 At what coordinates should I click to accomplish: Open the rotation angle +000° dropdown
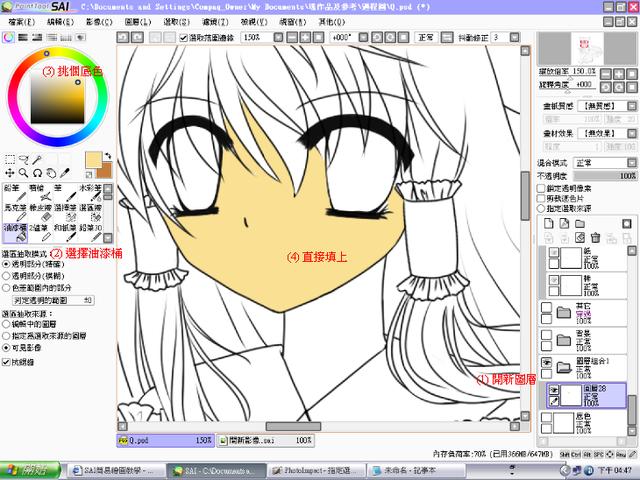[x=363, y=38]
